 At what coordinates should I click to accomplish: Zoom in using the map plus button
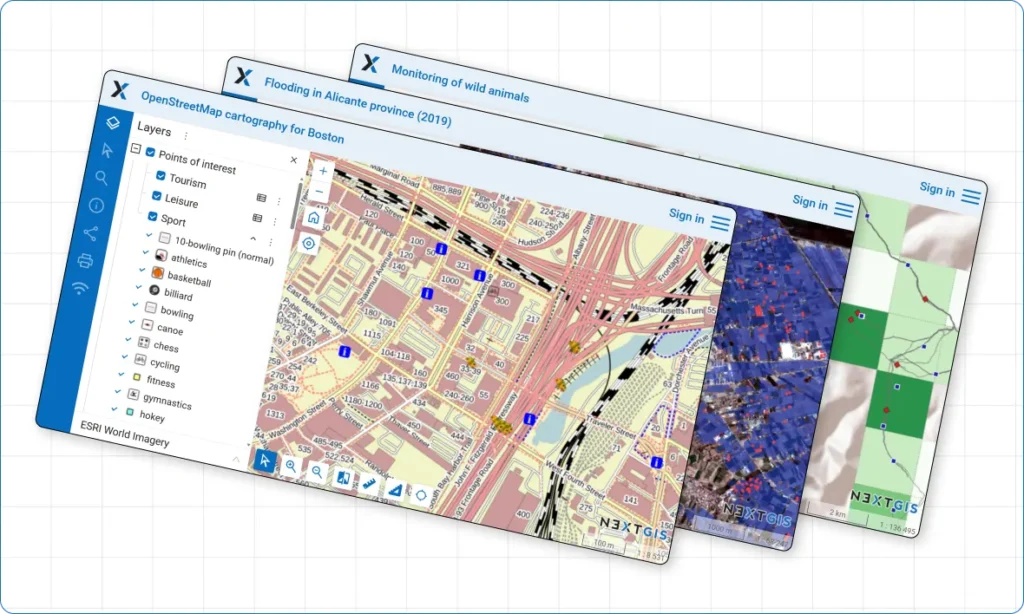coord(322,171)
